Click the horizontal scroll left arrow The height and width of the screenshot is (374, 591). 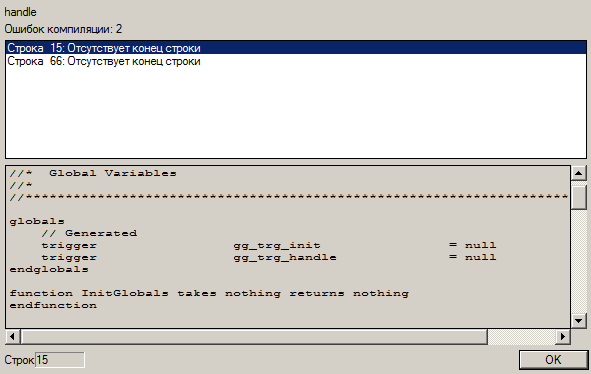click(12, 336)
